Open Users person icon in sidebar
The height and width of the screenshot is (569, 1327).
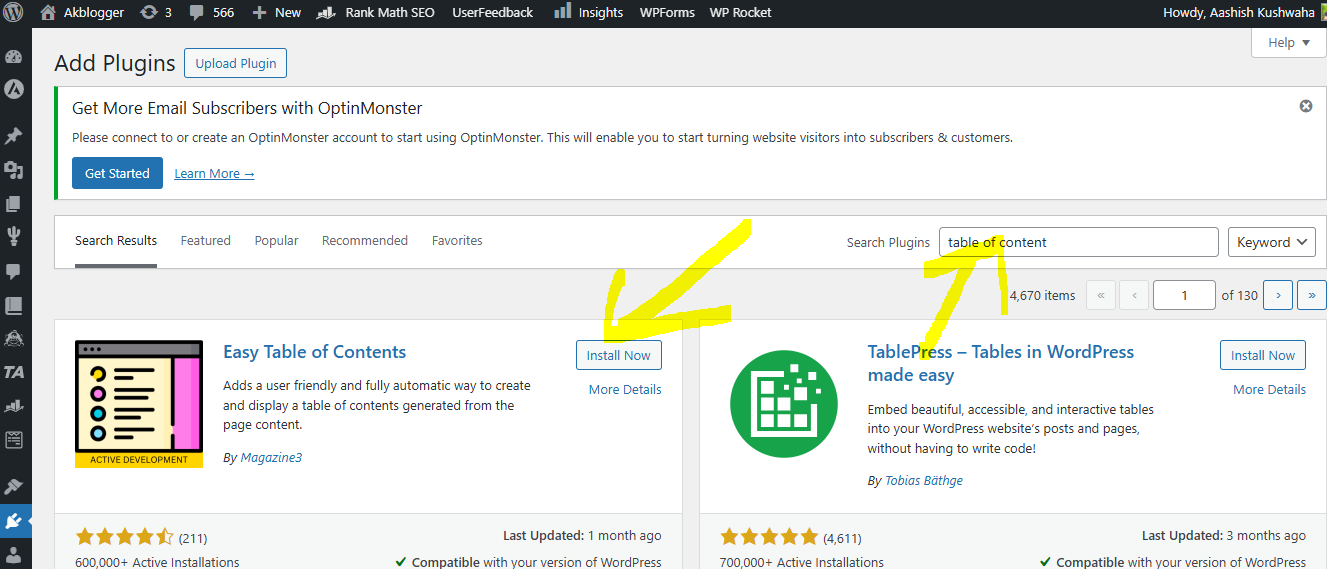click(x=14, y=554)
